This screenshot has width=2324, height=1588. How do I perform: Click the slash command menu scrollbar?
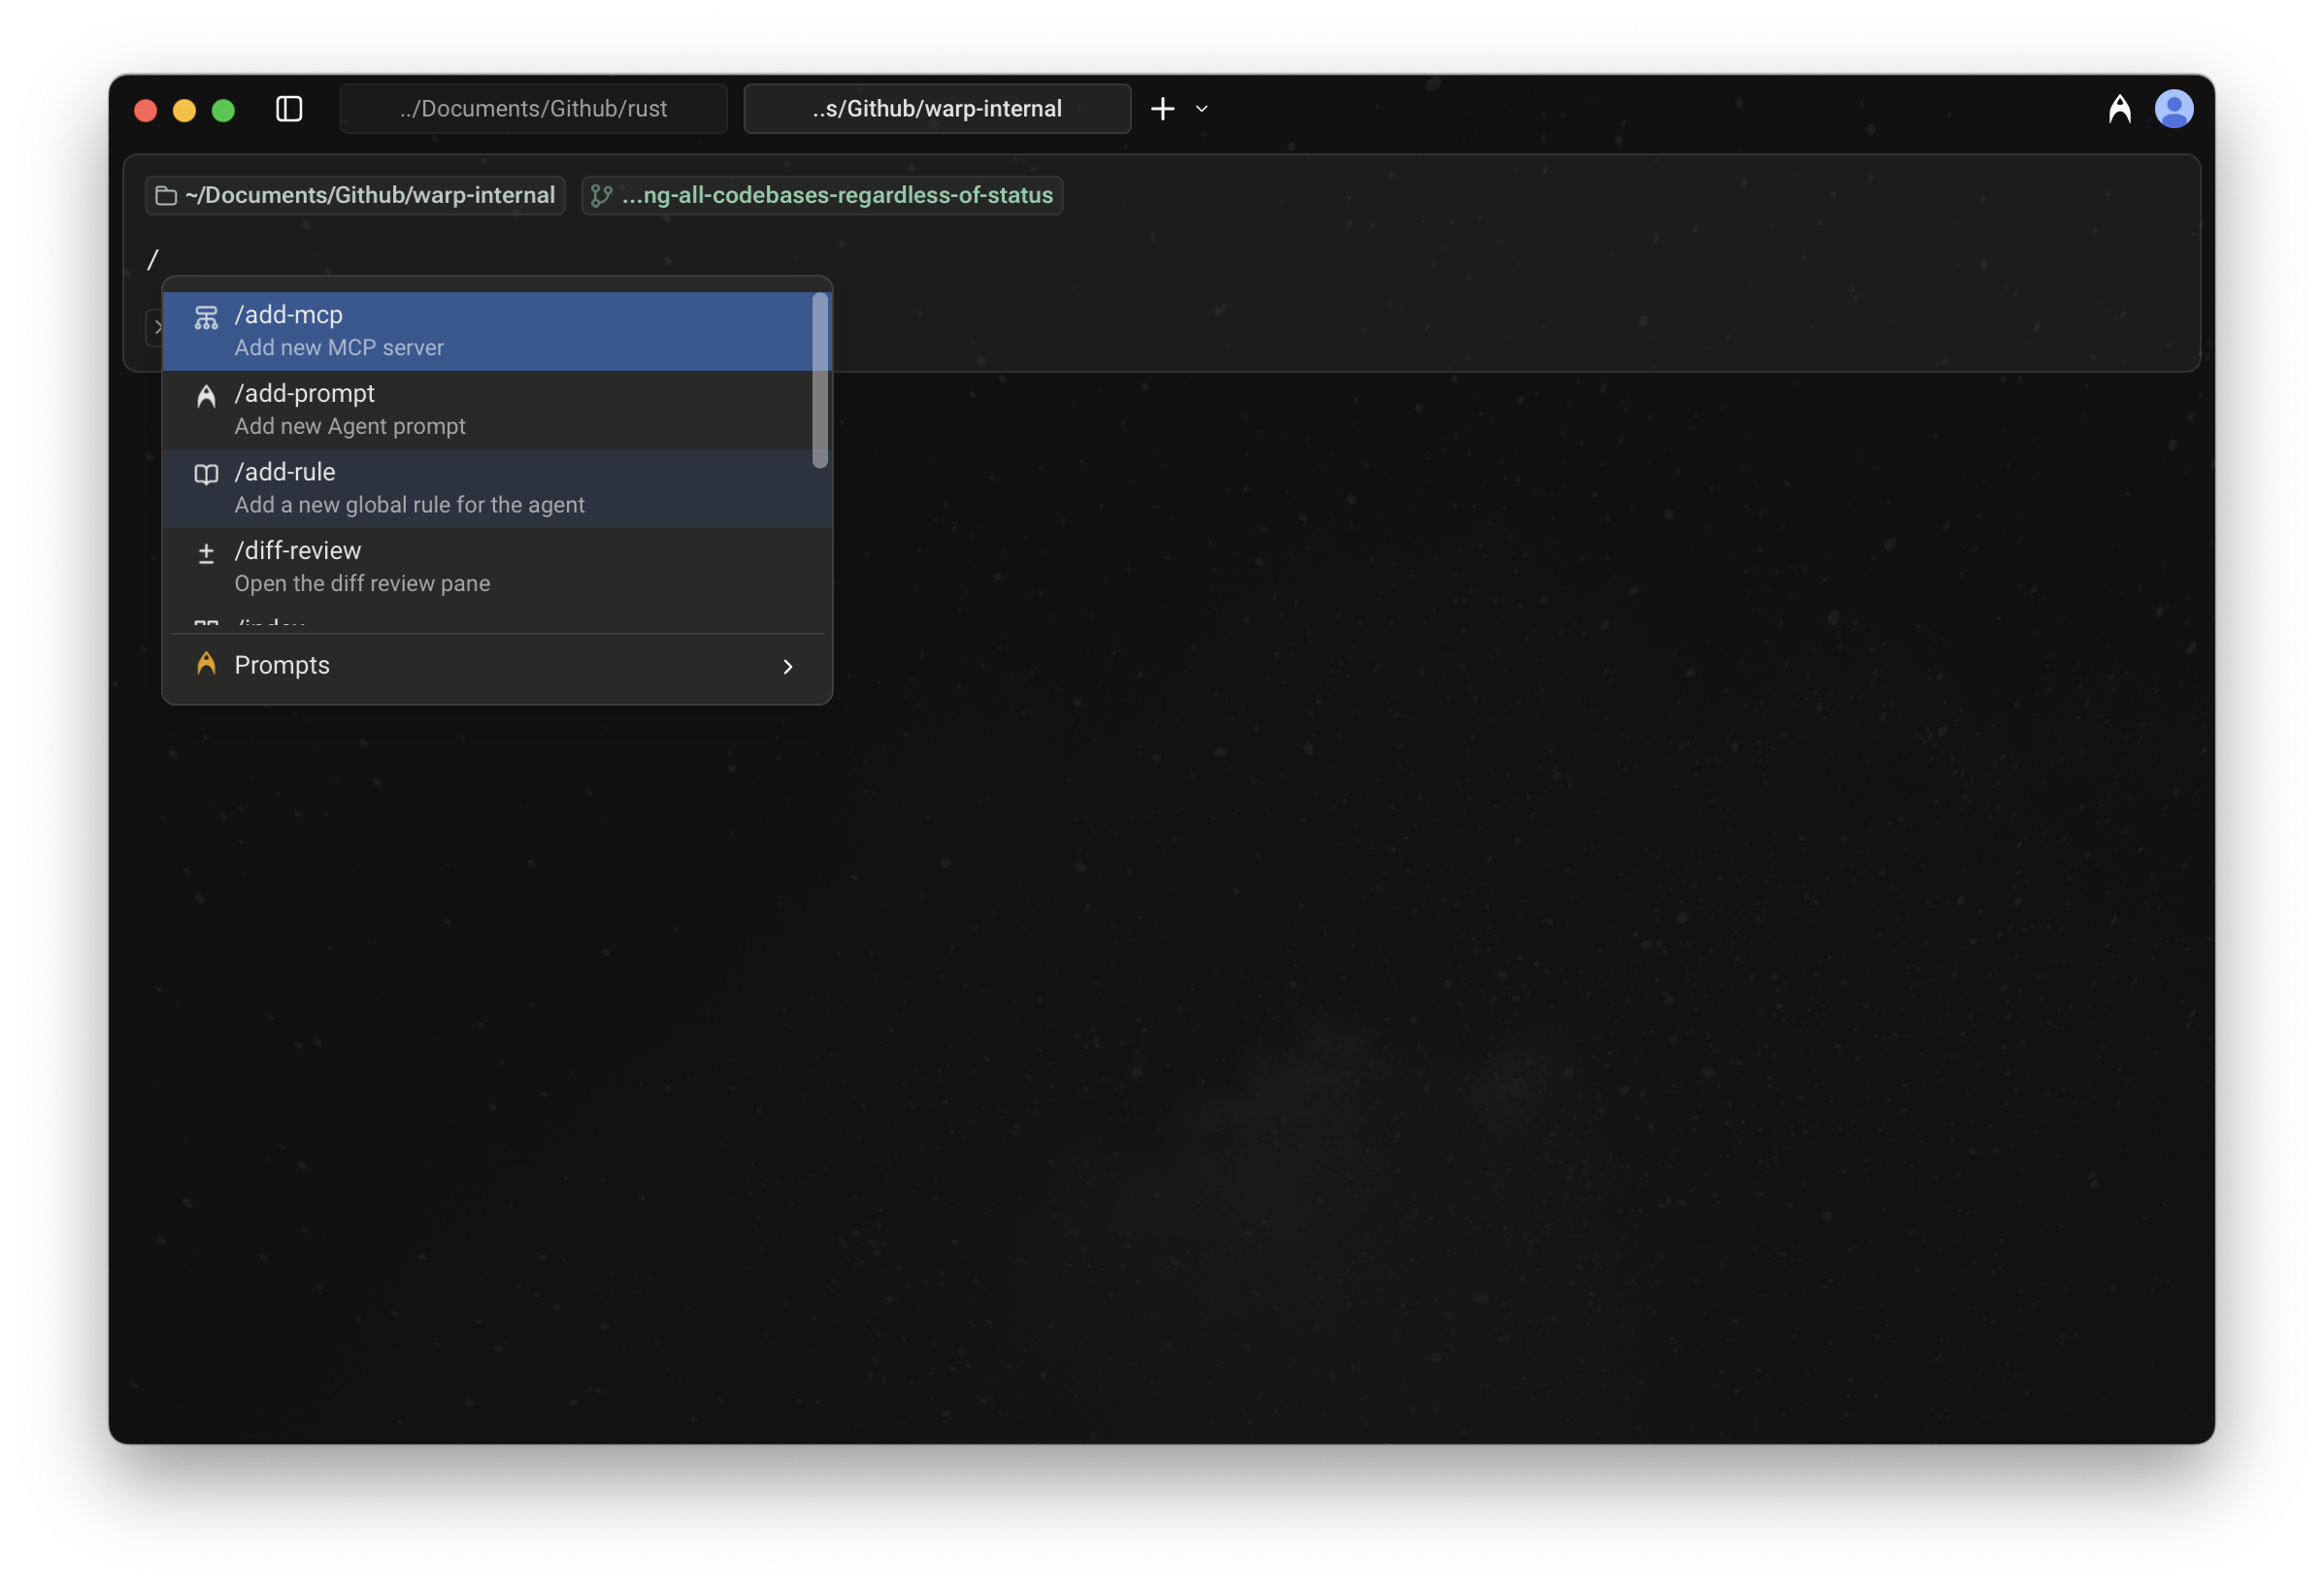pos(820,380)
